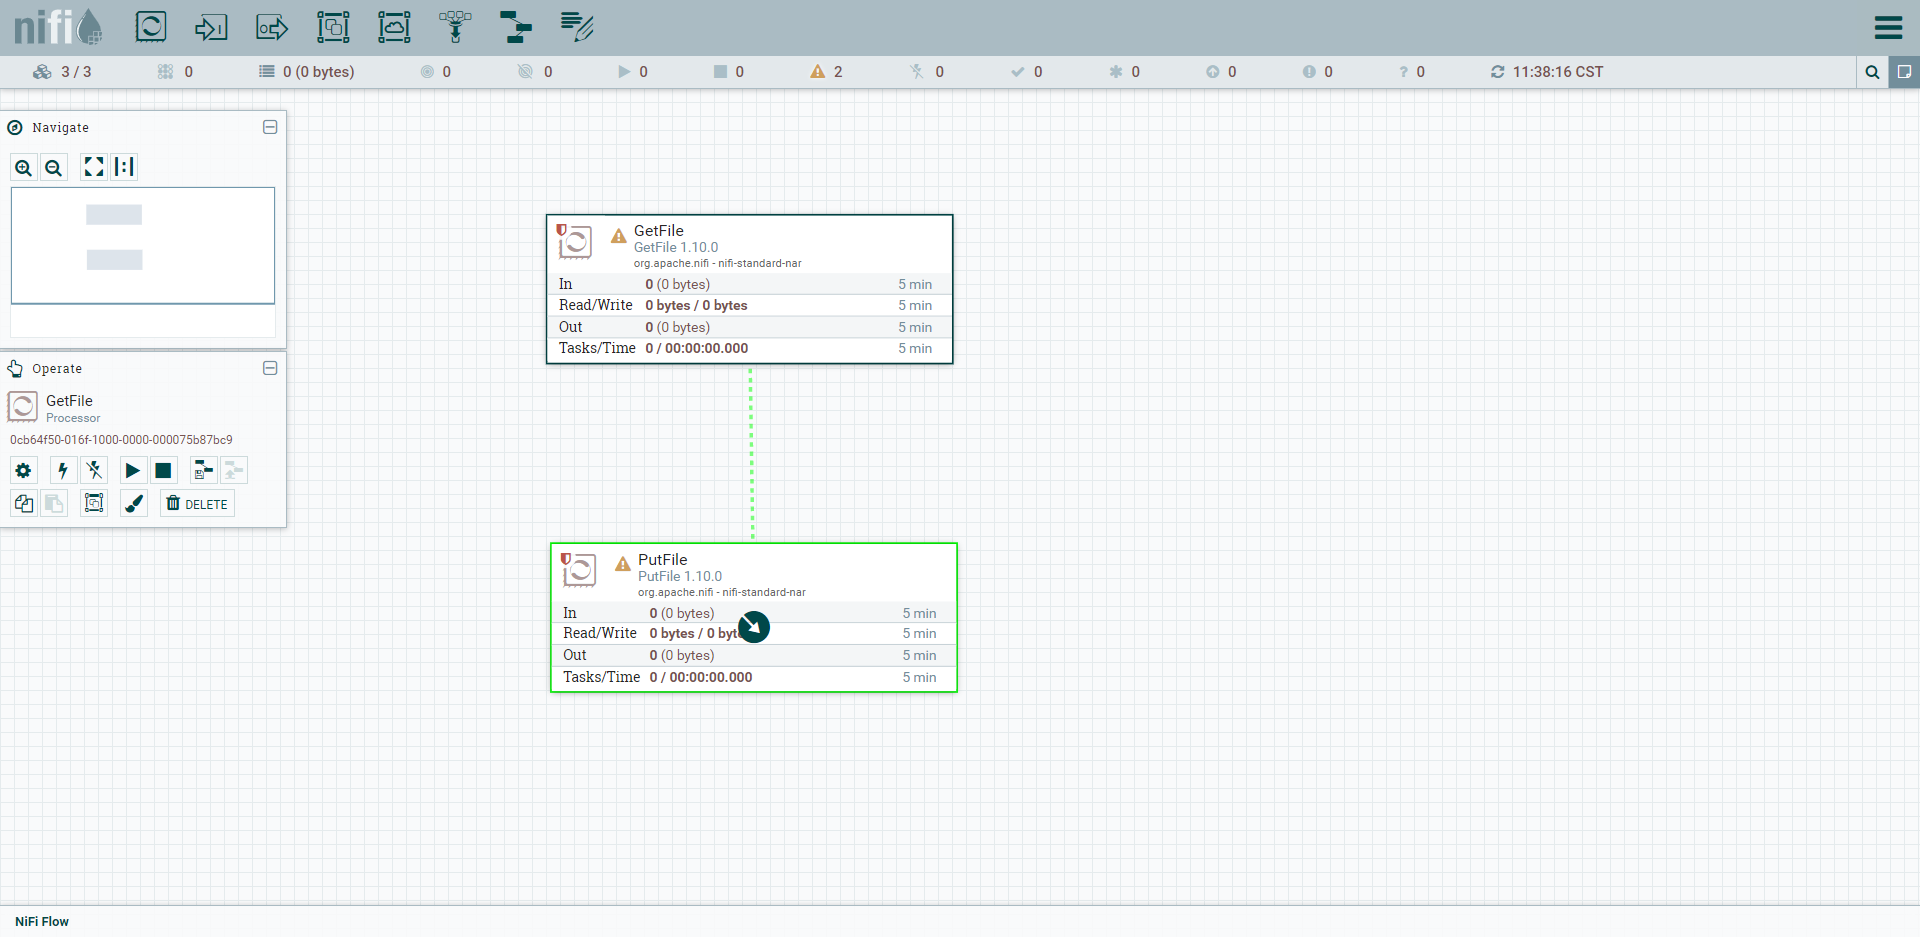1920x937 pixels.
Task: Select the Funnel toolbar icon
Action: pos(455,27)
